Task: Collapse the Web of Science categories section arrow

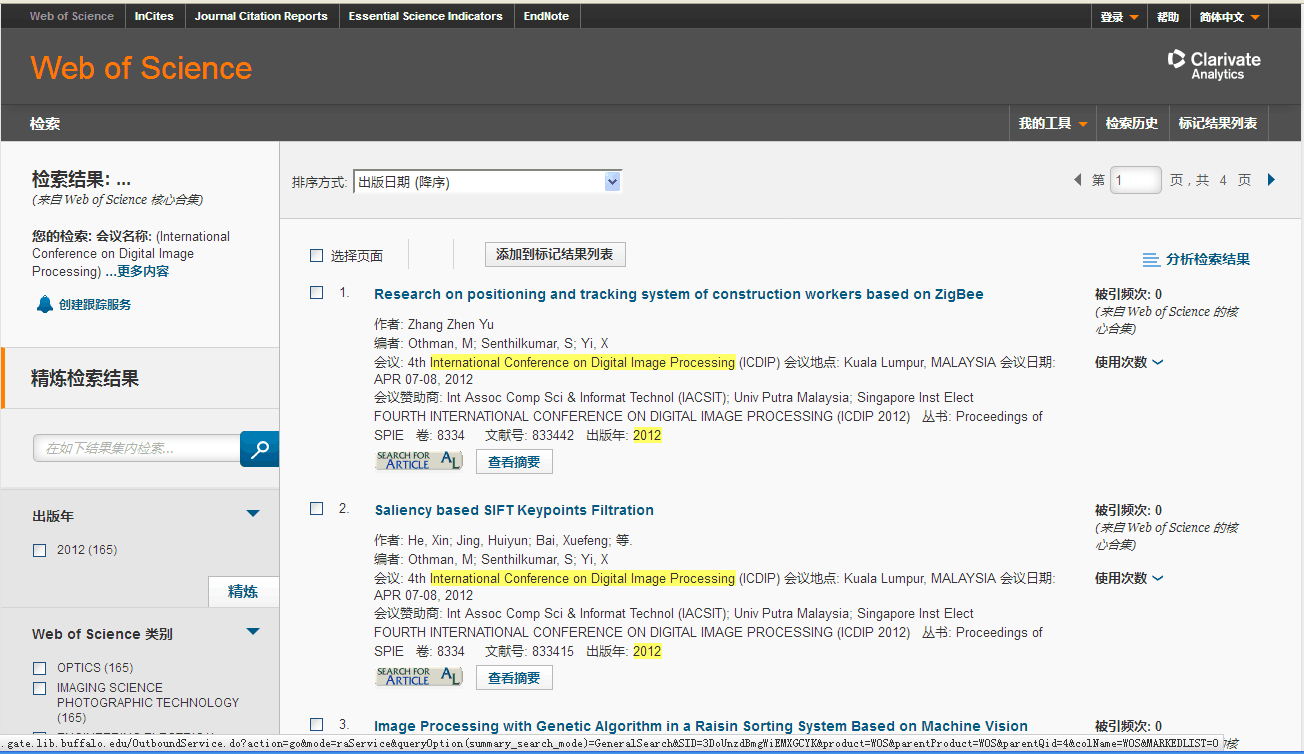Action: [x=253, y=632]
